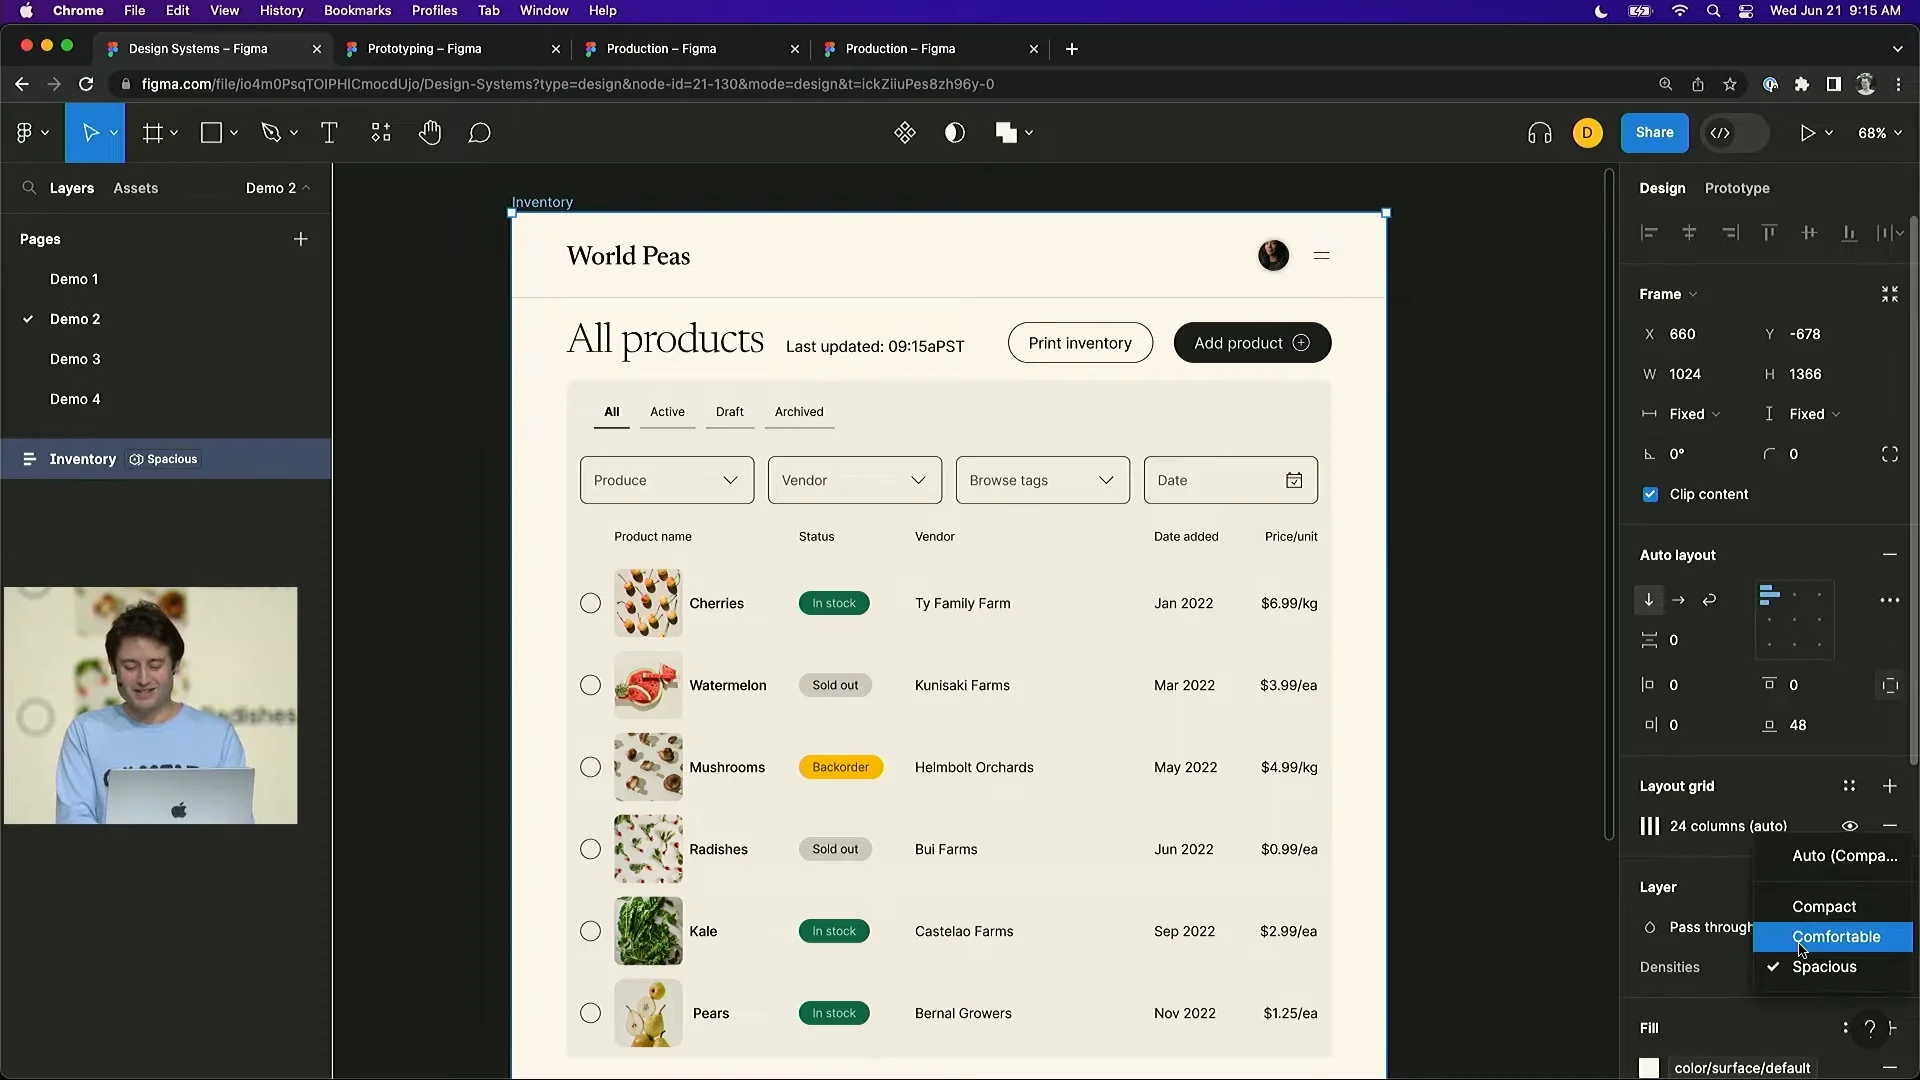This screenshot has width=1920, height=1080.
Task: Select the Pears row radio button
Action: 590,1013
